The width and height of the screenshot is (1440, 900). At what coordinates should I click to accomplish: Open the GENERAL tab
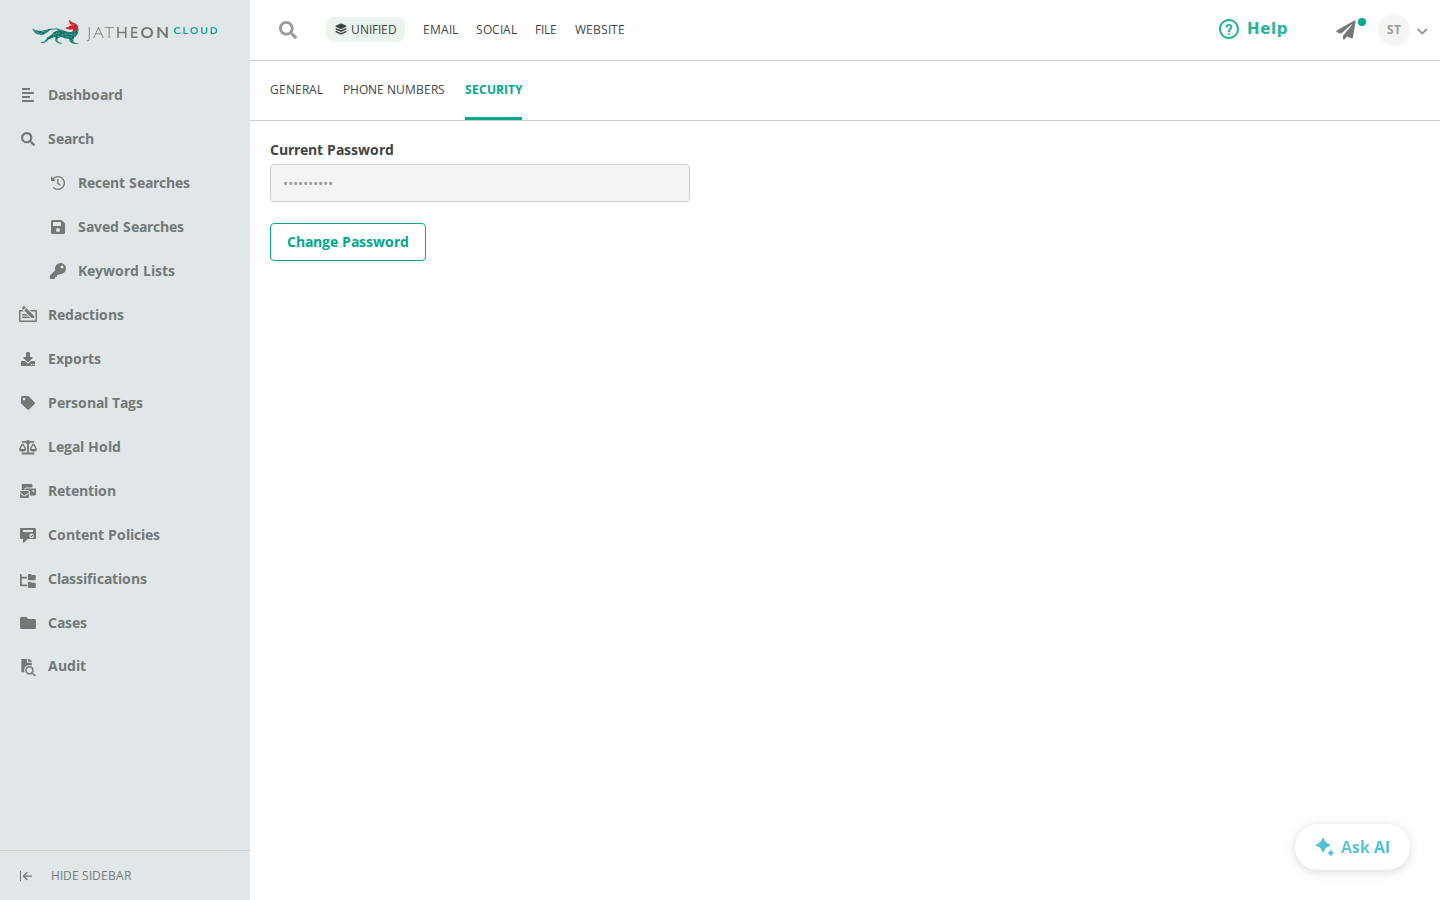point(297,90)
